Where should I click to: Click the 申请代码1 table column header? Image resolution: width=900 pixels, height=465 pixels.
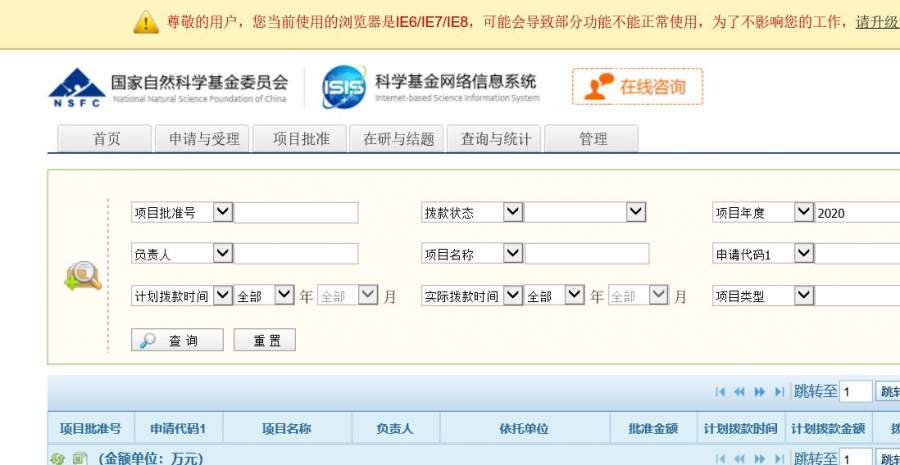pos(179,428)
